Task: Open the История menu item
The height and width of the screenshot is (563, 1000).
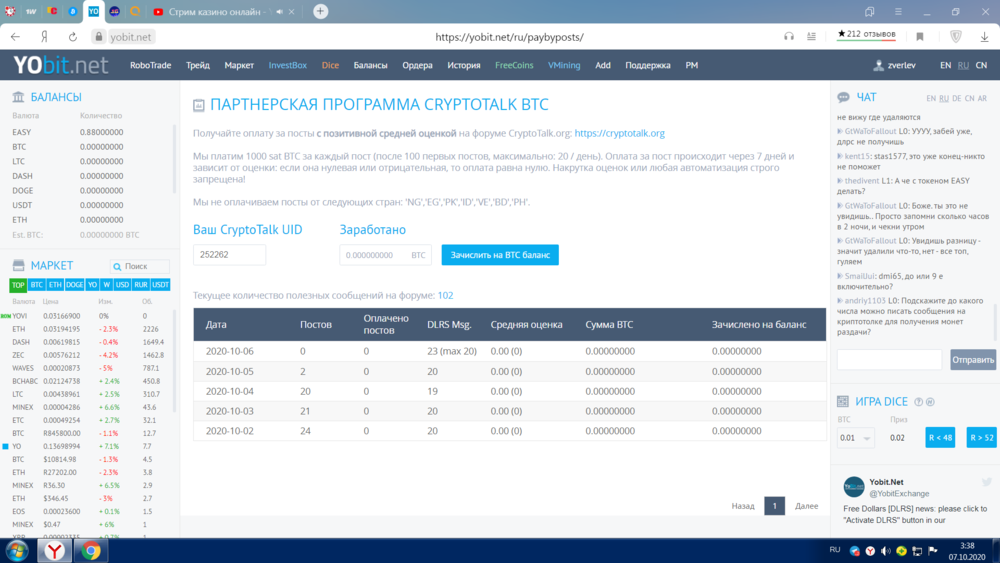Action: pyautogui.click(x=464, y=65)
